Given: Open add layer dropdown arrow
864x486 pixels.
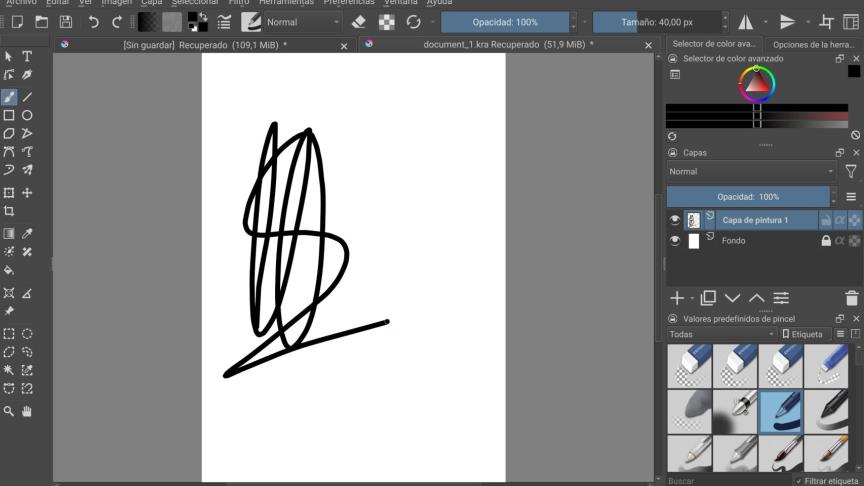Looking at the screenshot, I should coord(692,298).
